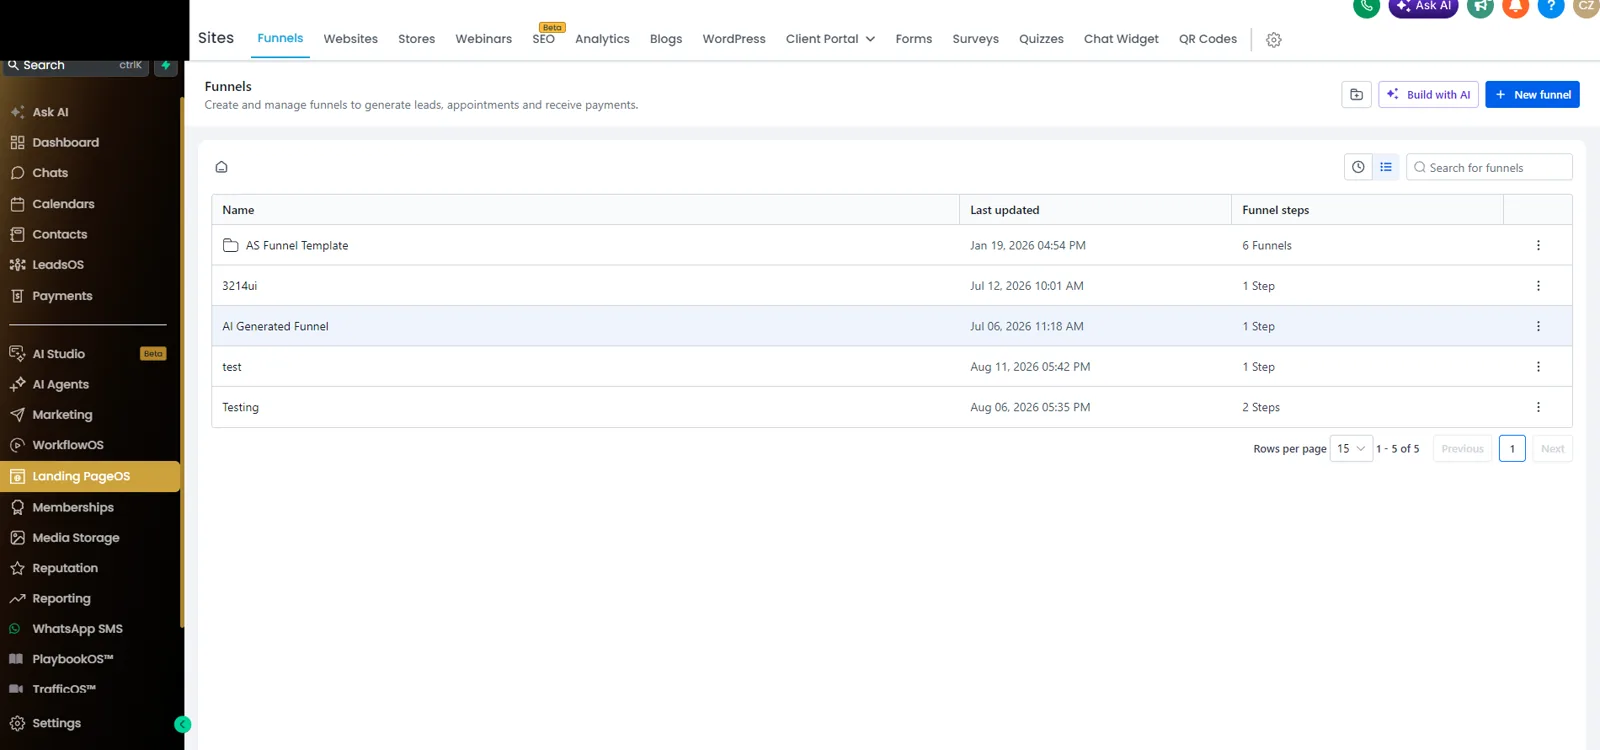
Task: Switch to the Chat Widget tab
Action: 1121,39
